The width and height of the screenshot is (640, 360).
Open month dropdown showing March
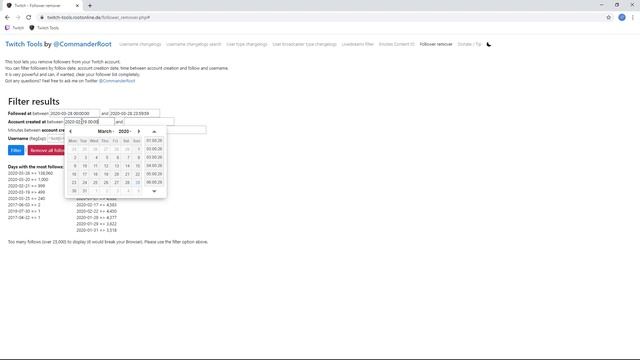coord(106,131)
